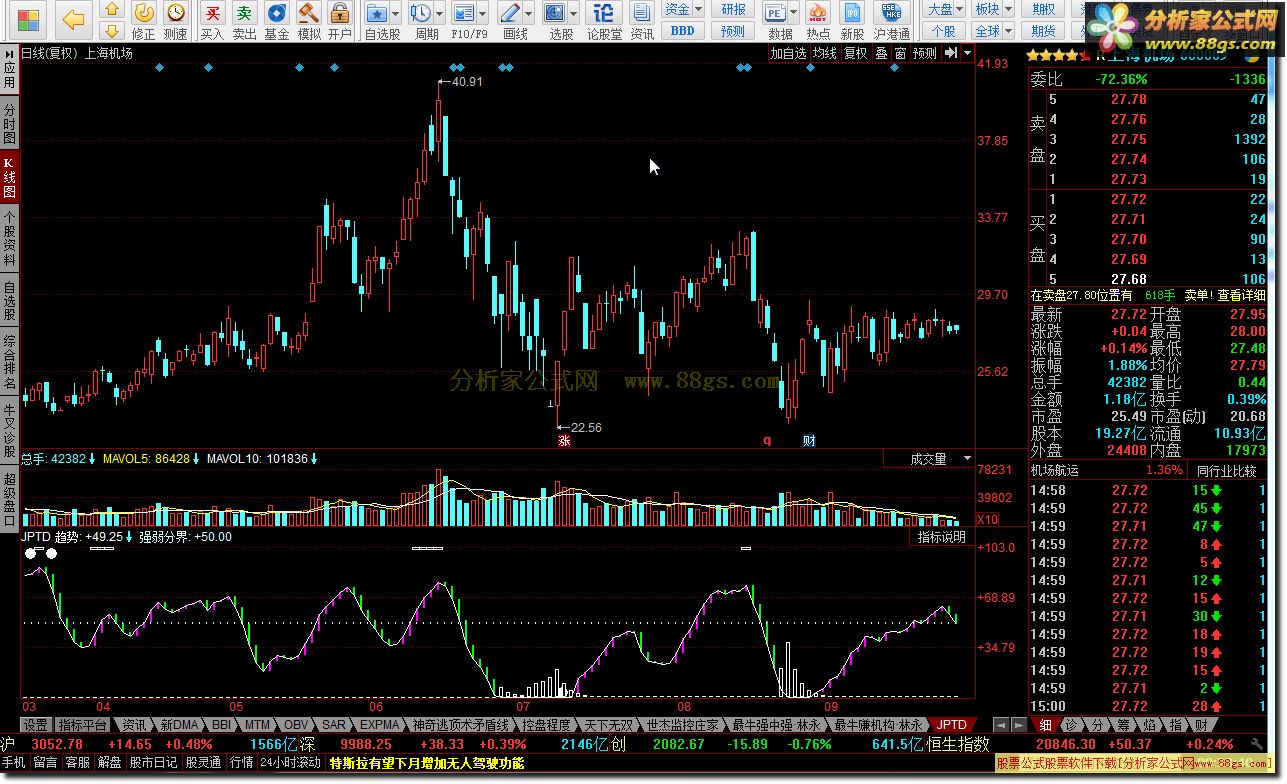Screen dimensions: 1287x784
Task: Expand the F10/F9 dropdown arrow
Action: [483, 13]
